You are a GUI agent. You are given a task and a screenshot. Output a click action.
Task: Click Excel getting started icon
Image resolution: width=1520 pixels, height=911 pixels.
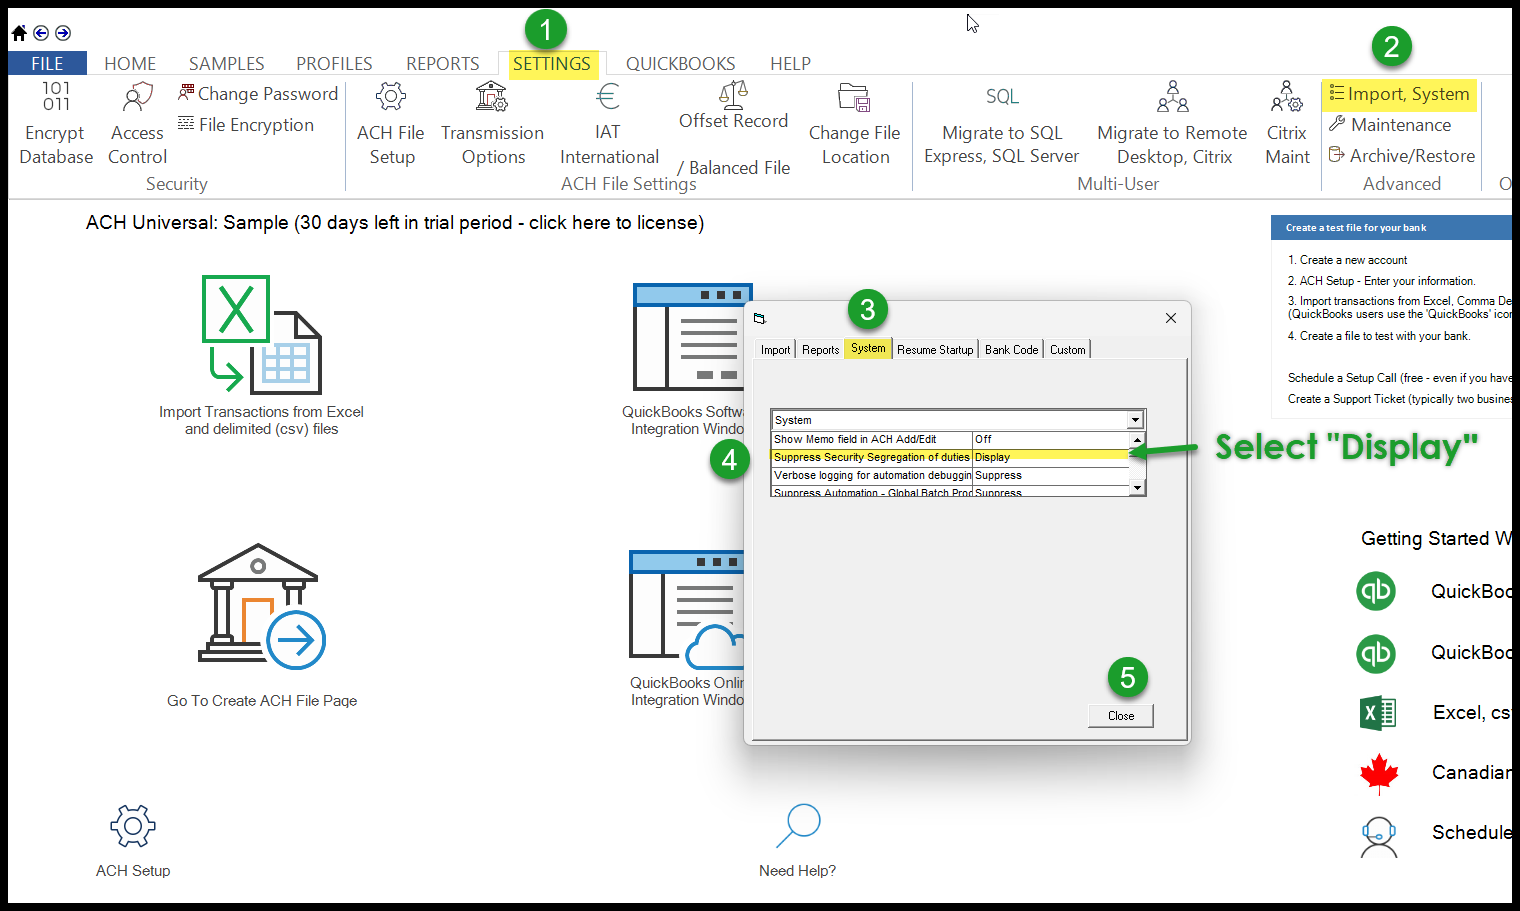click(x=1378, y=712)
